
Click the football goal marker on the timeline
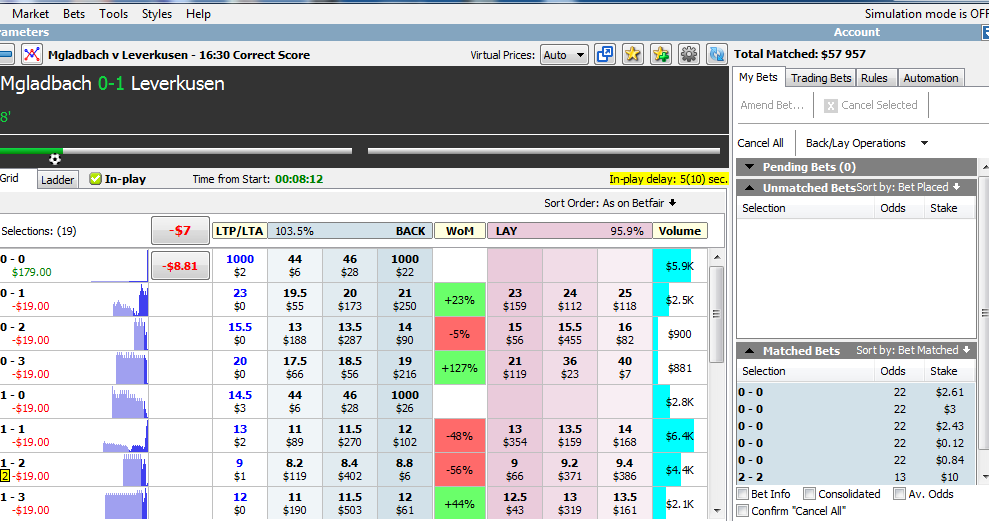coord(55,159)
